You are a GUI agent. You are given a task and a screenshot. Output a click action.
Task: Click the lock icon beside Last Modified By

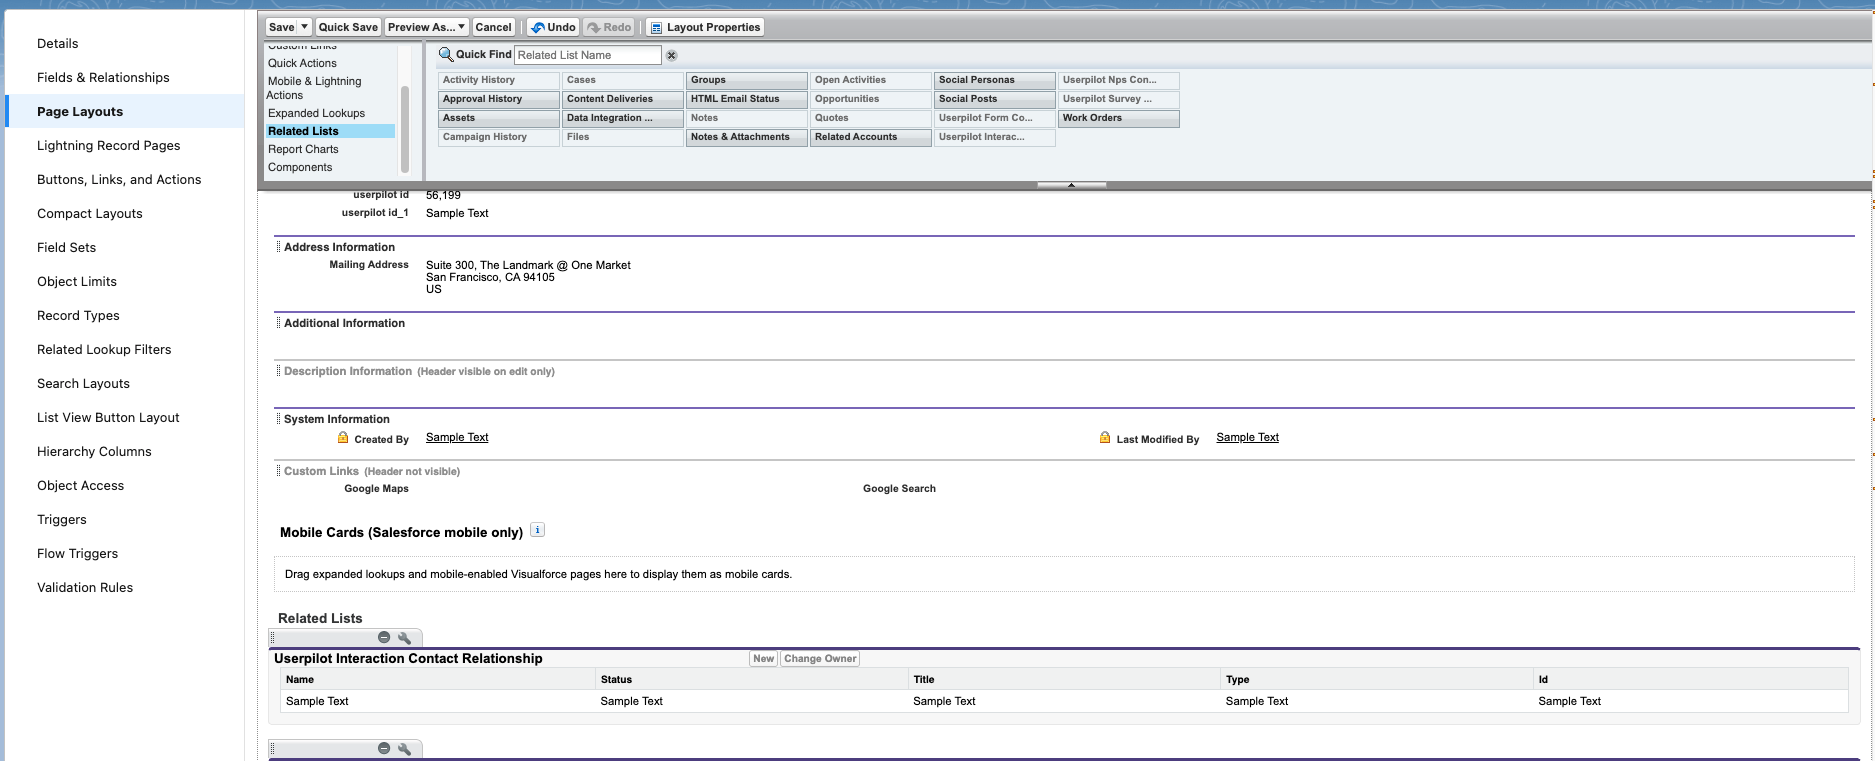[x=1105, y=438]
